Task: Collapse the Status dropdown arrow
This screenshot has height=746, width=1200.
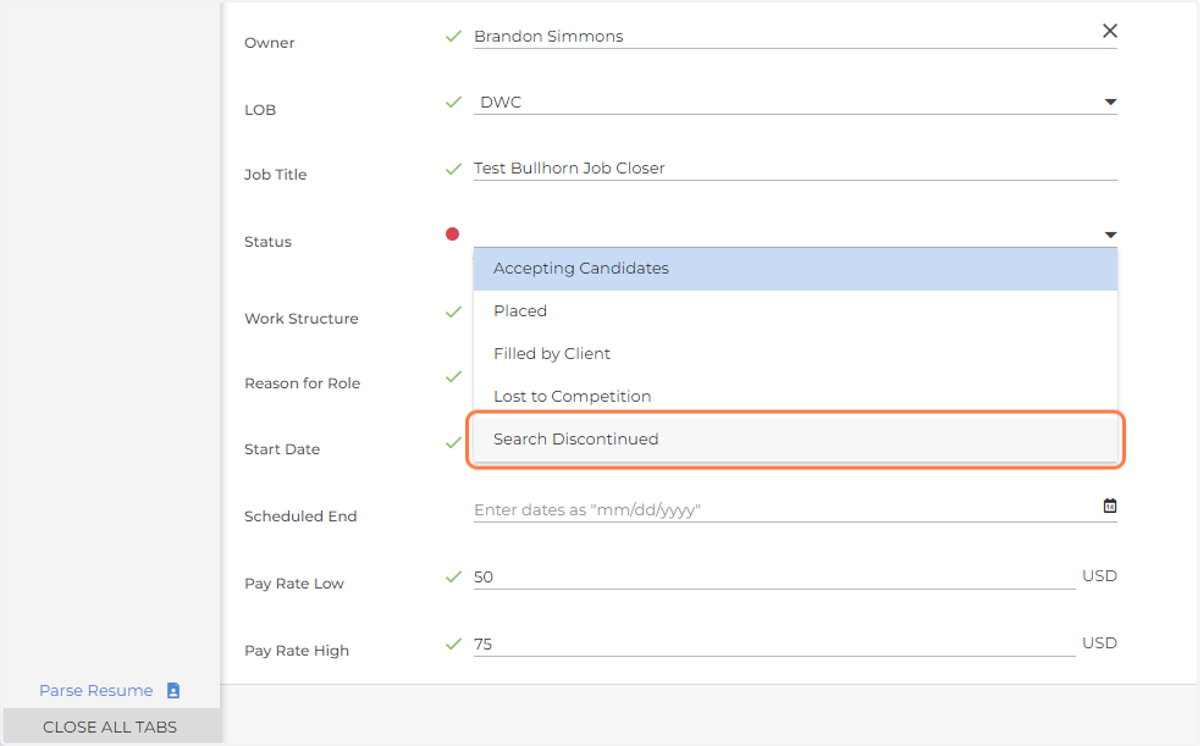Action: pos(1110,235)
